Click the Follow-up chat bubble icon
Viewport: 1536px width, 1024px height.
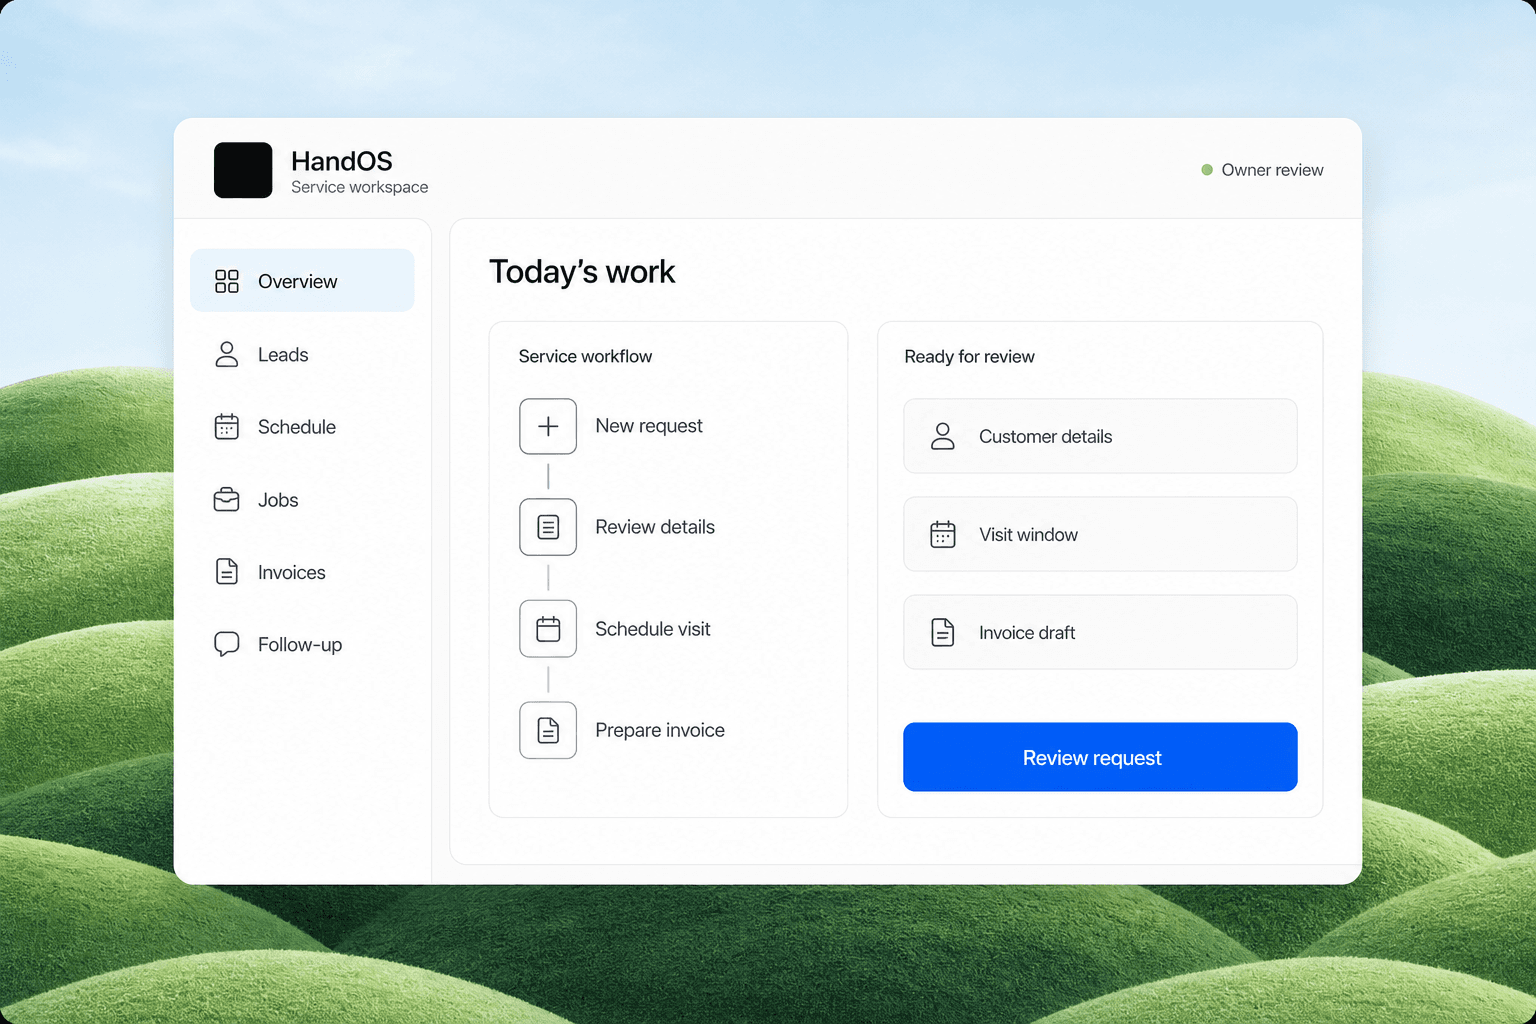click(x=227, y=644)
